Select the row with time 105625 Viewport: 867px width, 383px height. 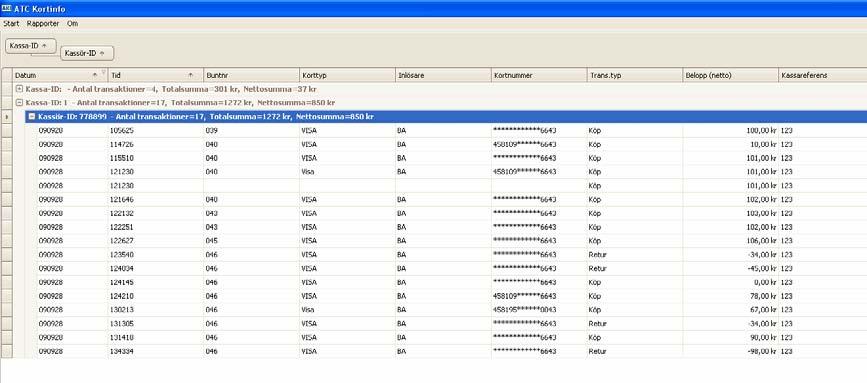[452, 130]
